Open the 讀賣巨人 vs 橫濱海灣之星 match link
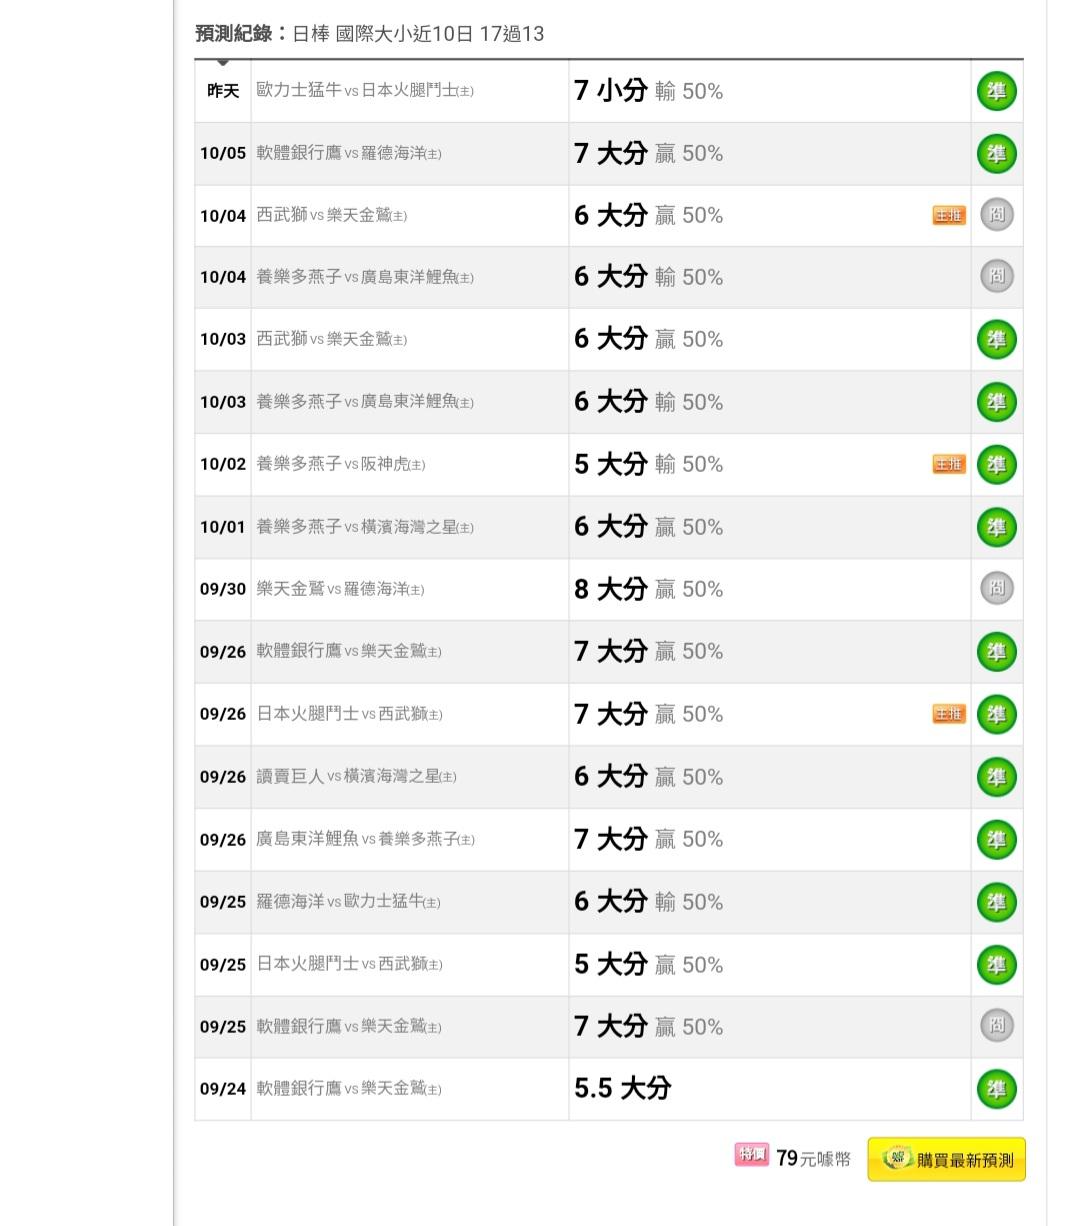The width and height of the screenshot is (1080, 1226). coord(356,777)
